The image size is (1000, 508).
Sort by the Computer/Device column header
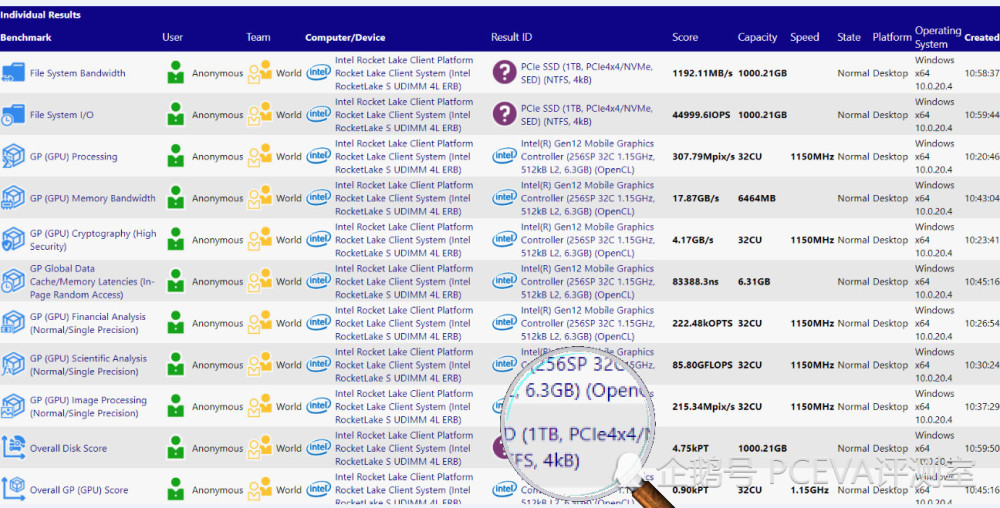[x=345, y=38]
